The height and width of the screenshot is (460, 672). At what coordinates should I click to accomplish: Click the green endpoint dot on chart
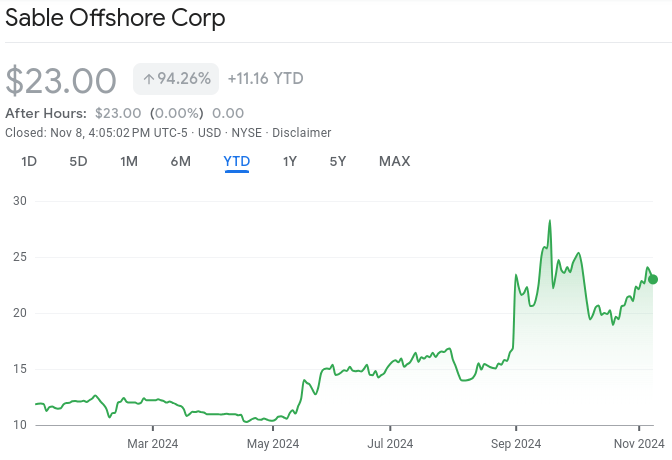[653, 279]
